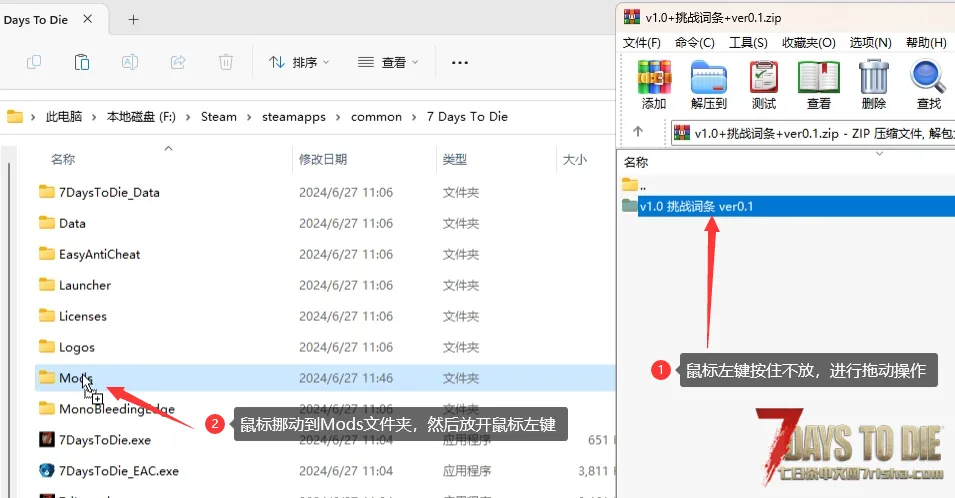
Task: Click the Licenses folder icon
Action: pyautogui.click(x=46, y=315)
